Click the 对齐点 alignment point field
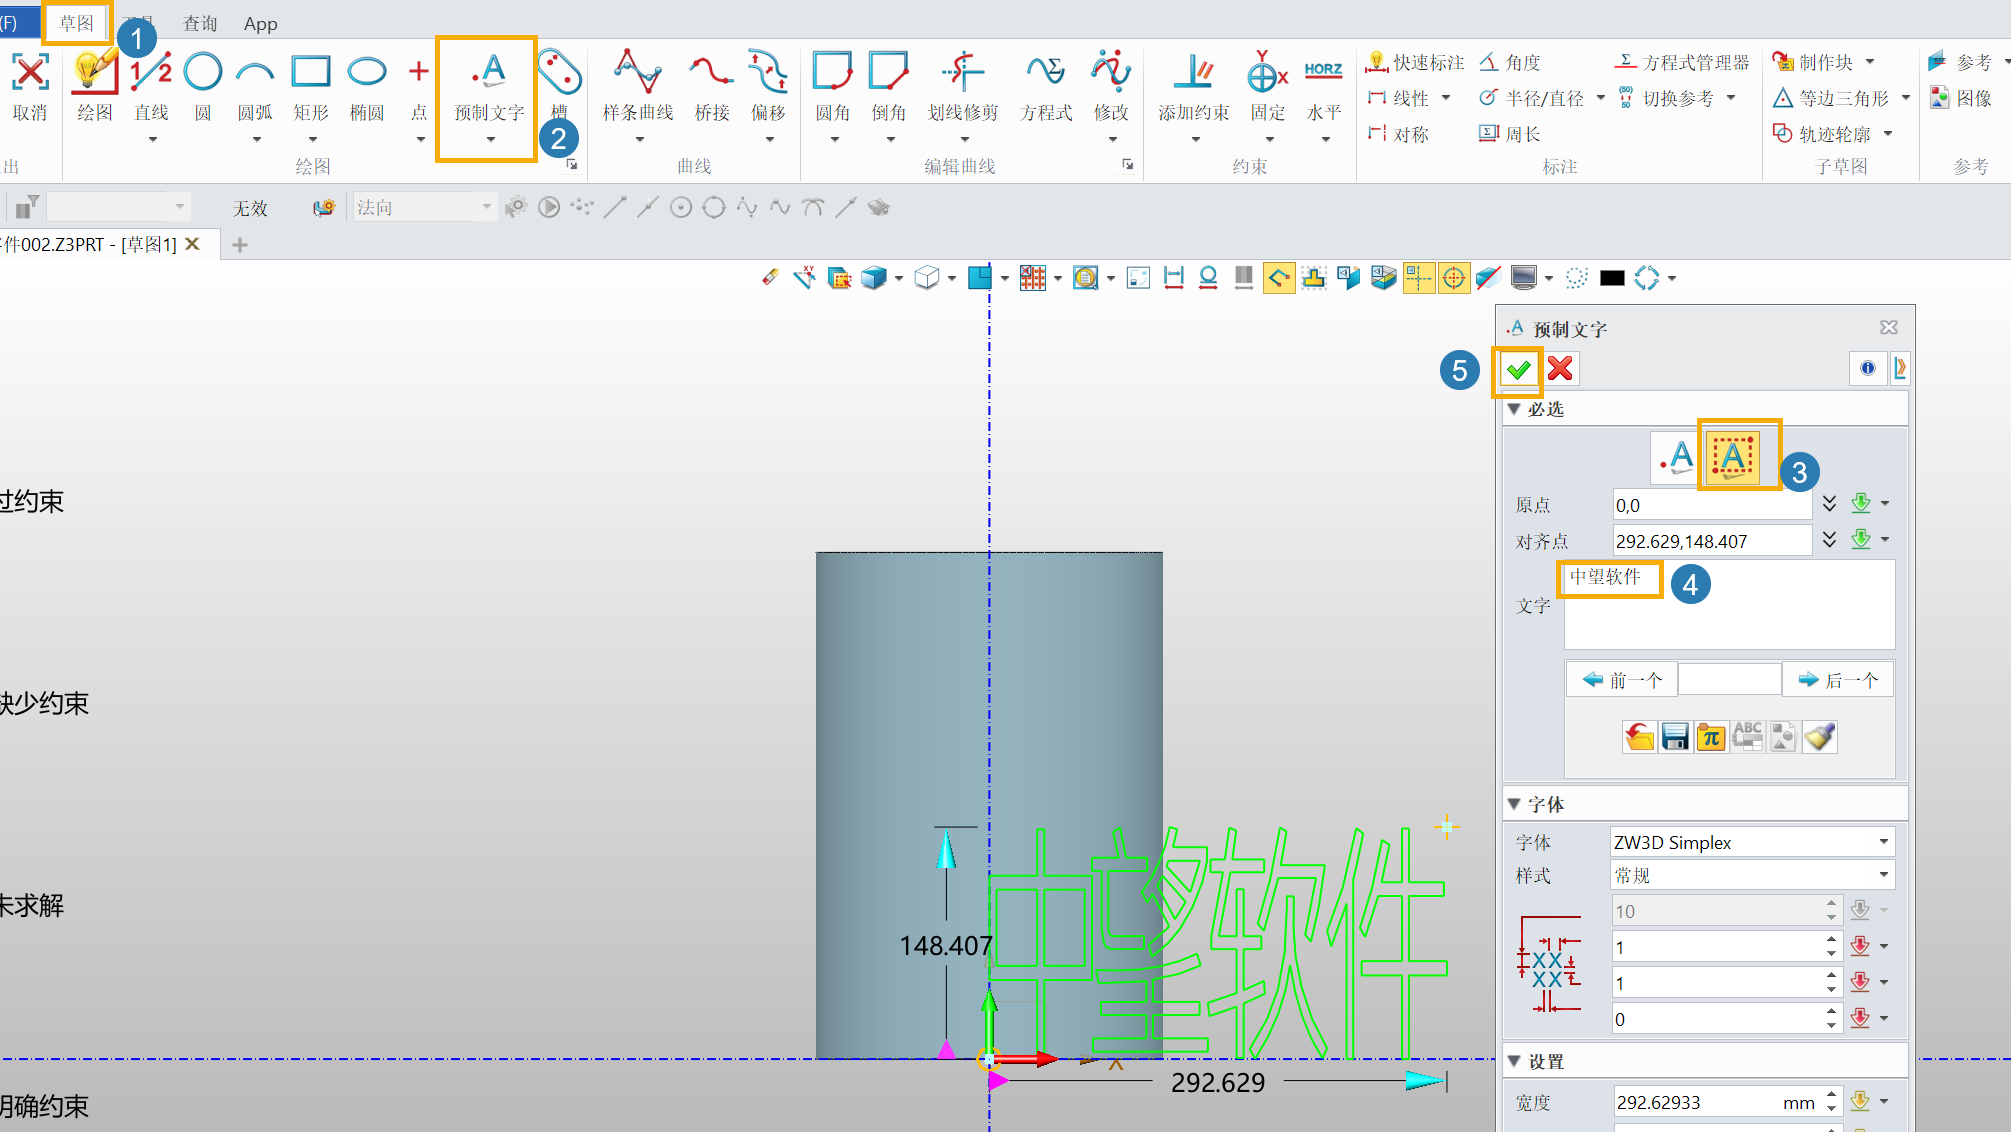This screenshot has height=1132, width=2011. click(x=1712, y=541)
